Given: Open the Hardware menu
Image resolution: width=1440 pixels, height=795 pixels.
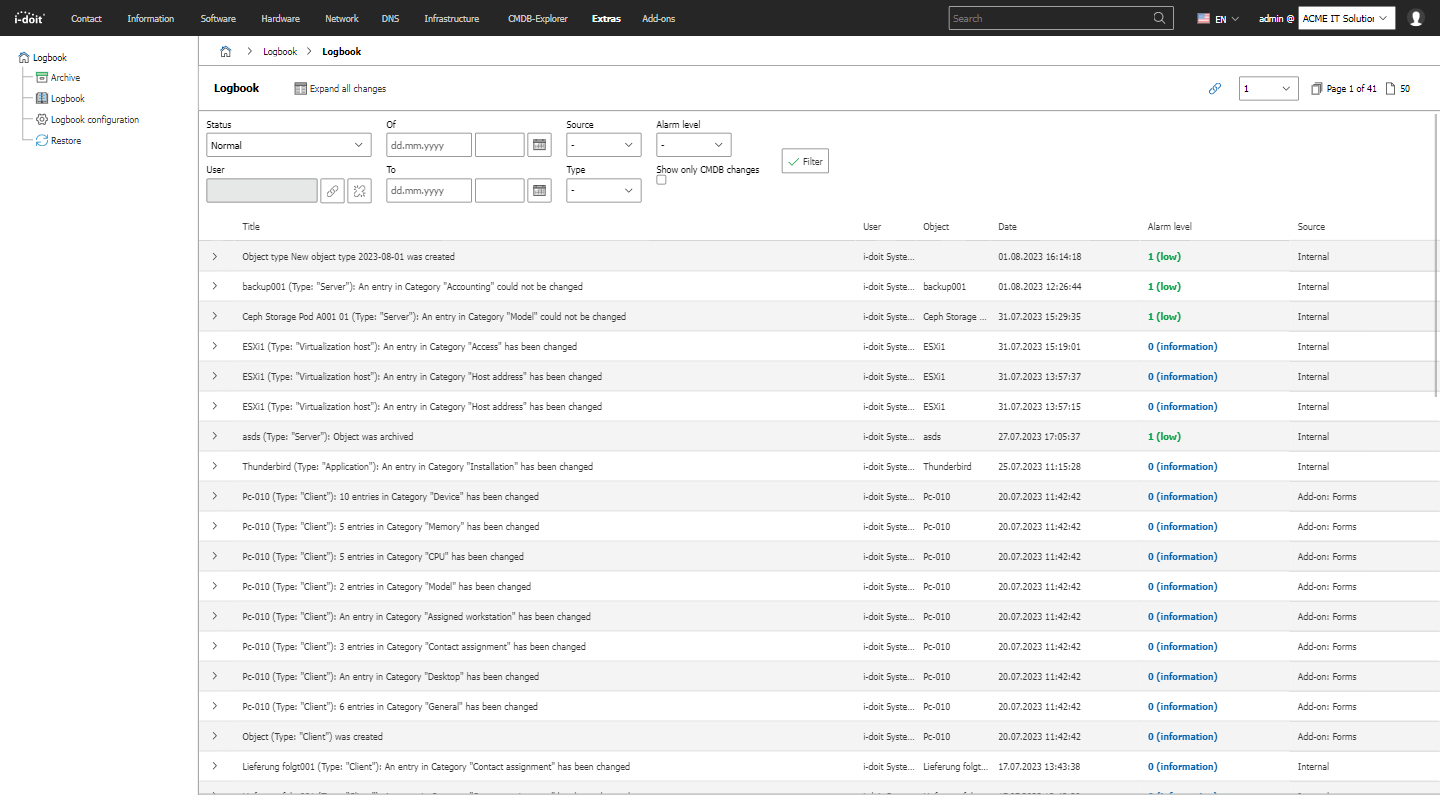Looking at the screenshot, I should click(280, 18).
